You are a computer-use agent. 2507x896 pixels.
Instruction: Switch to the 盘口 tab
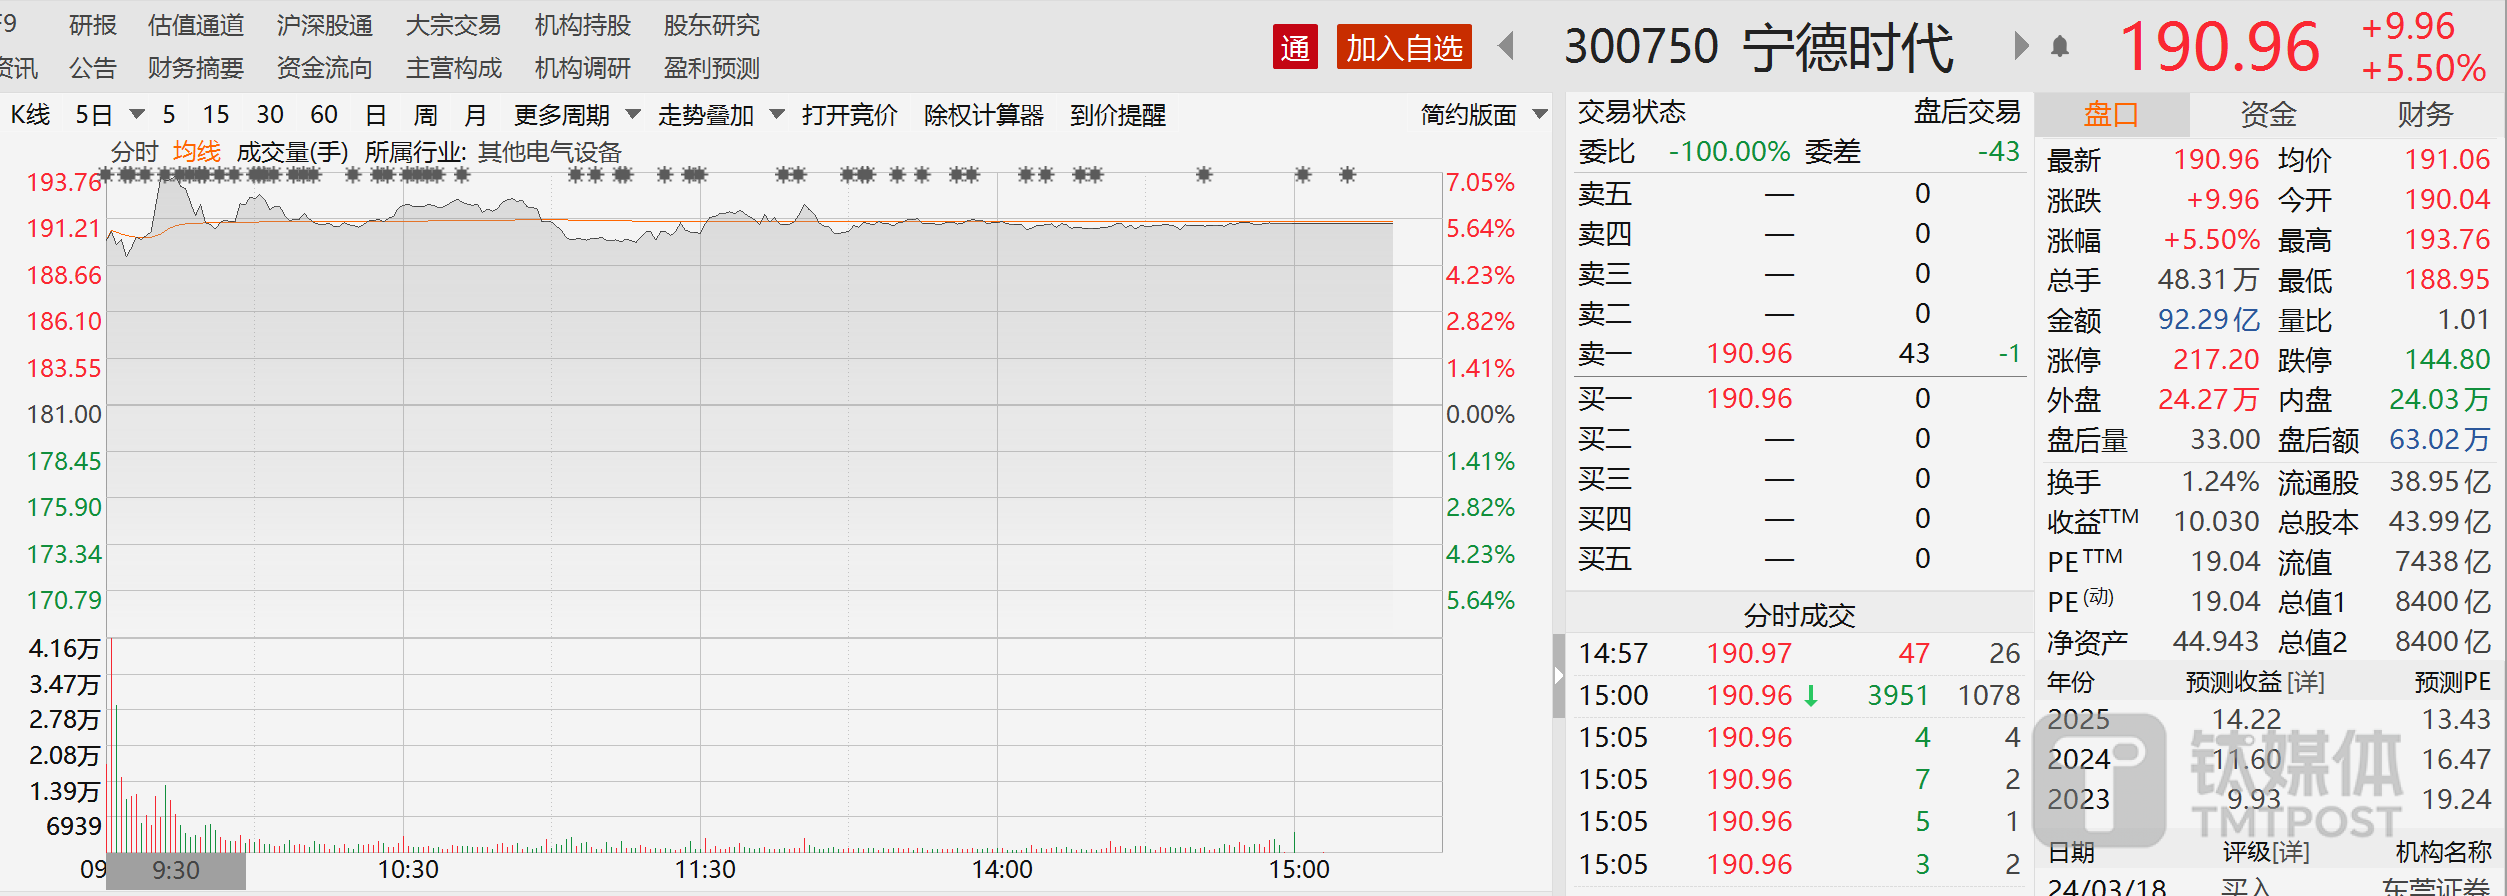coord(2111,115)
